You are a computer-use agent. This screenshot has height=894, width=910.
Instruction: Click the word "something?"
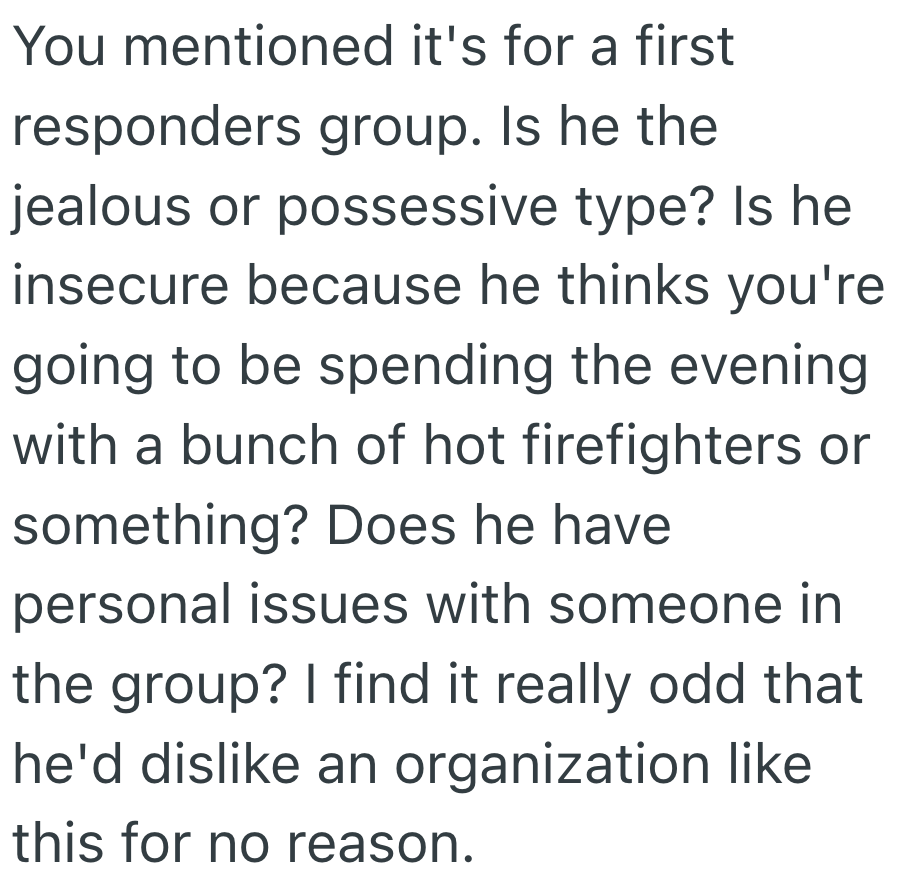[159, 527]
